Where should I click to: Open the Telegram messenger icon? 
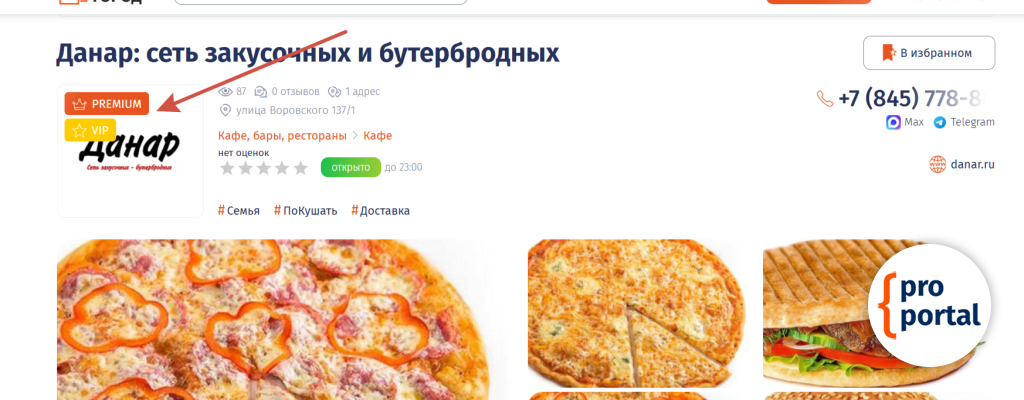pyautogui.click(x=940, y=122)
